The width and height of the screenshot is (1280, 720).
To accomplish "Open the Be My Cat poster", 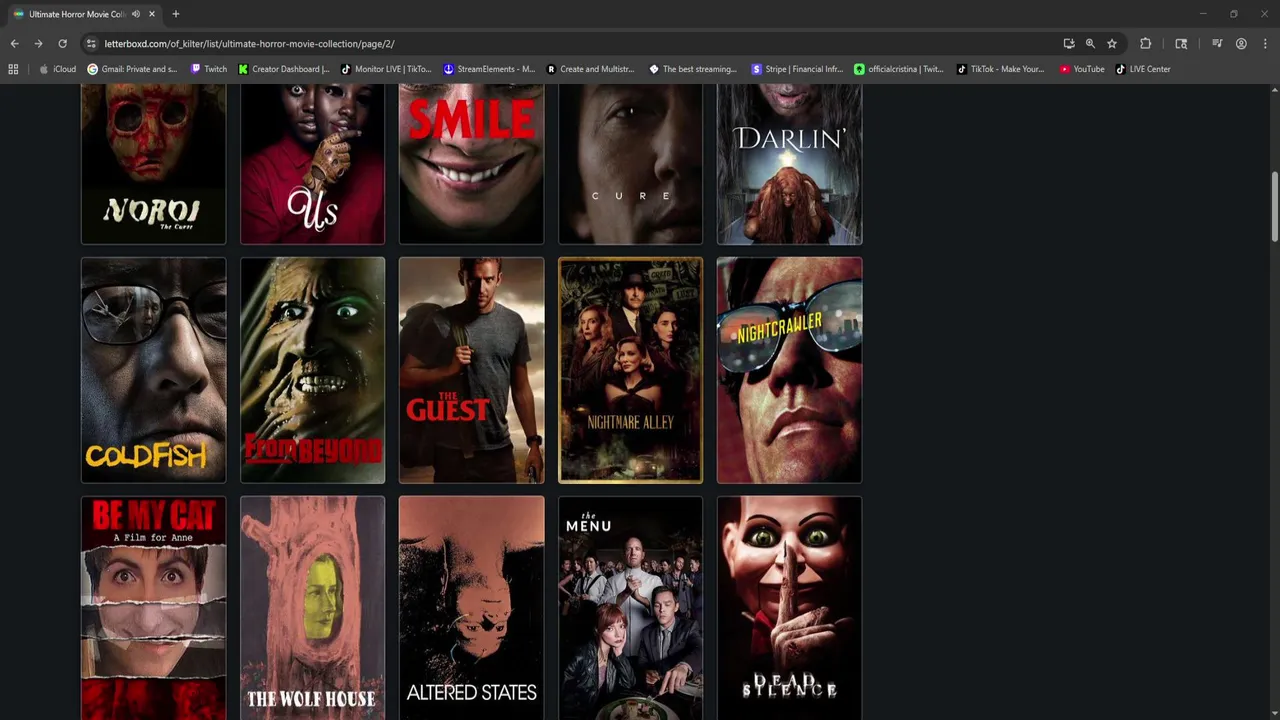I will point(153,608).
